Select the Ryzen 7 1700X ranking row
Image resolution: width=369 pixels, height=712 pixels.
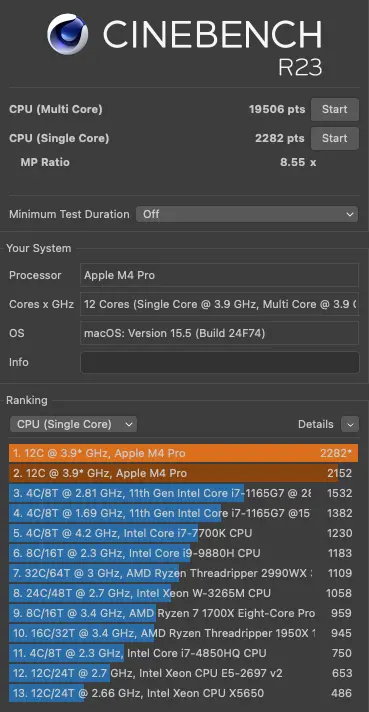(183, 613)
